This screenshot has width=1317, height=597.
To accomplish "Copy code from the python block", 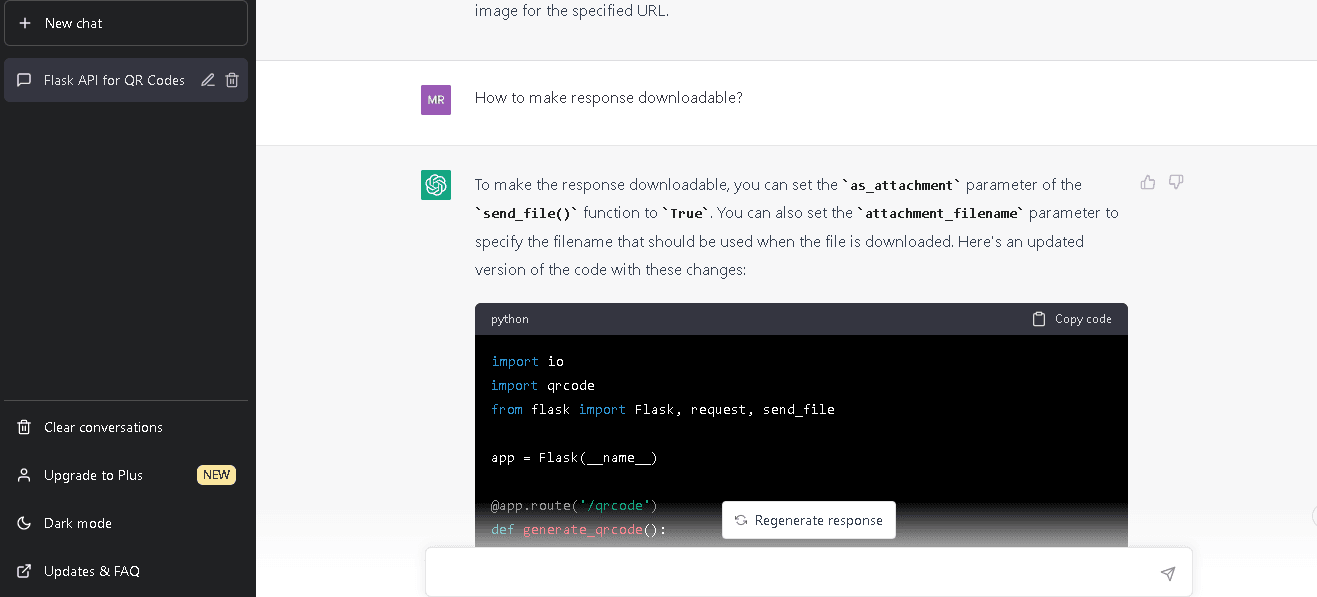I will 1072,319.
